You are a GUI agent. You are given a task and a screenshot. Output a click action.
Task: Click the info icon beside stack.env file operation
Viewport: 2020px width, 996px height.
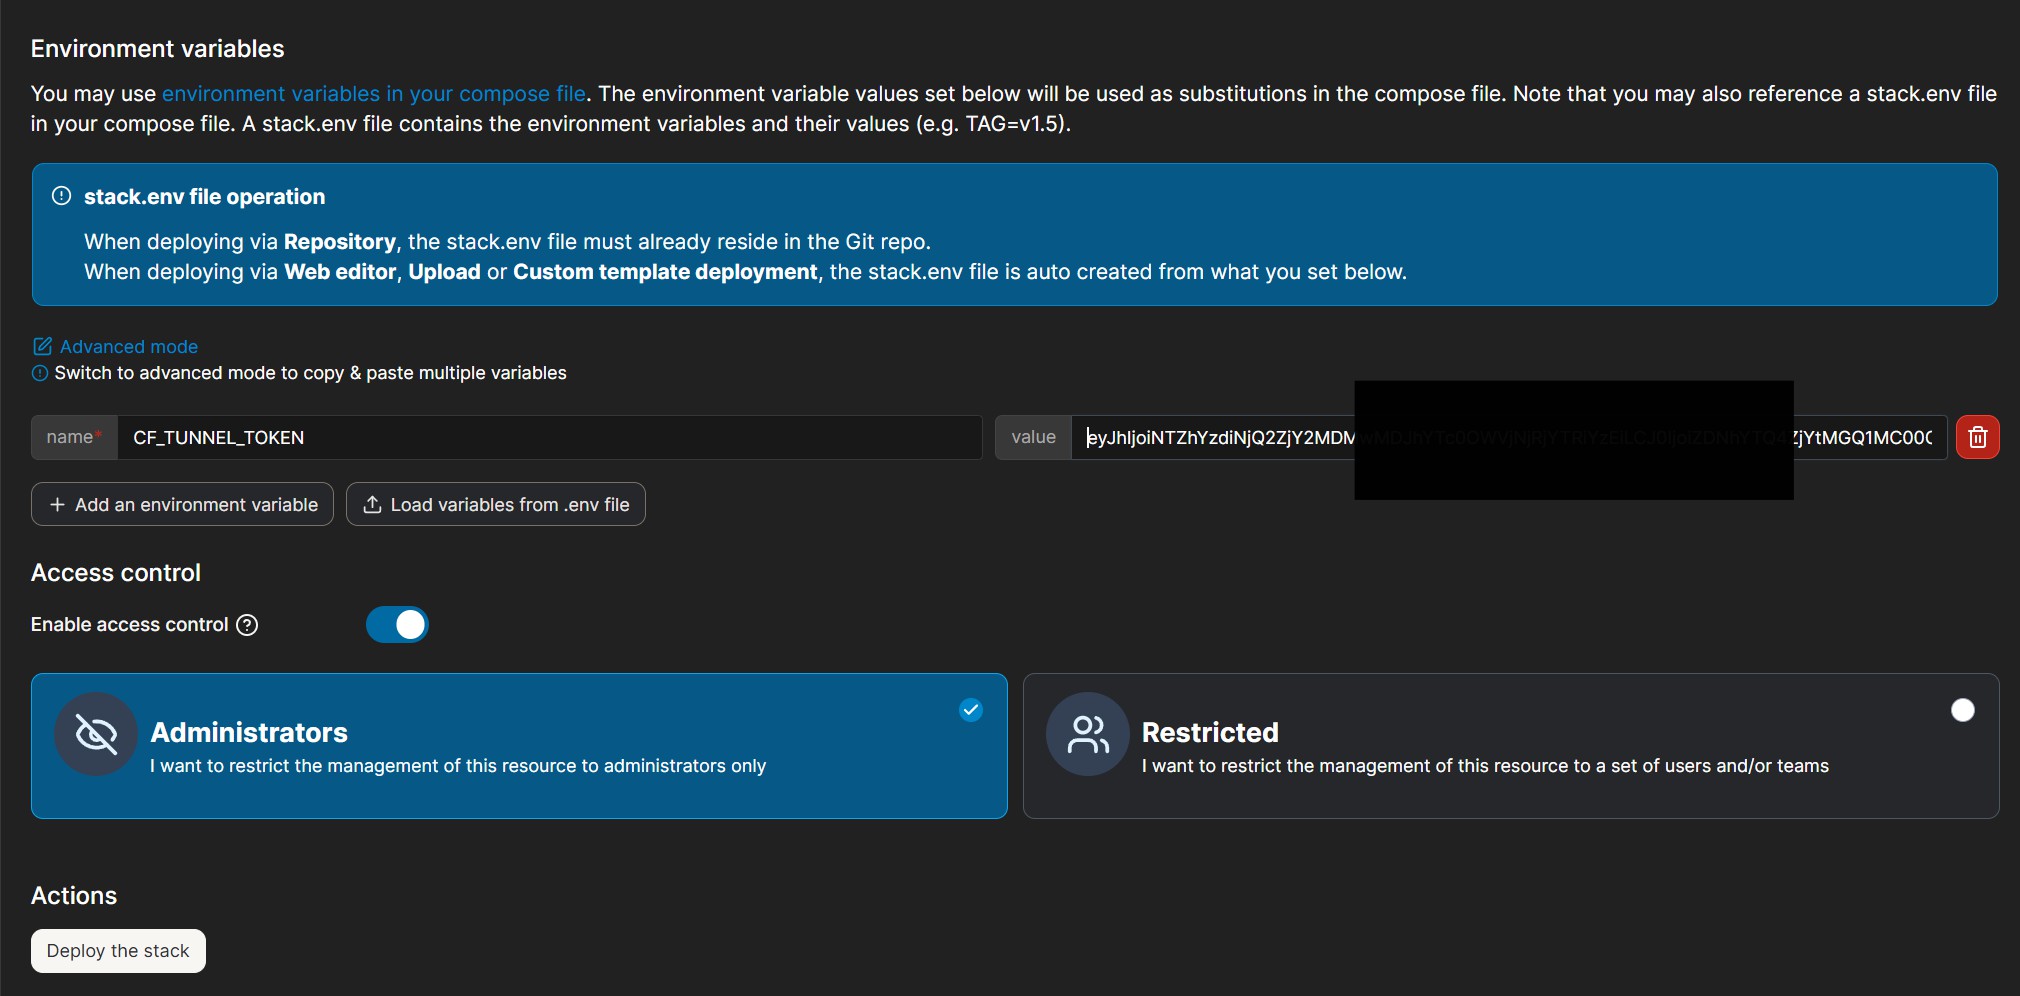[x=61, y=196]
